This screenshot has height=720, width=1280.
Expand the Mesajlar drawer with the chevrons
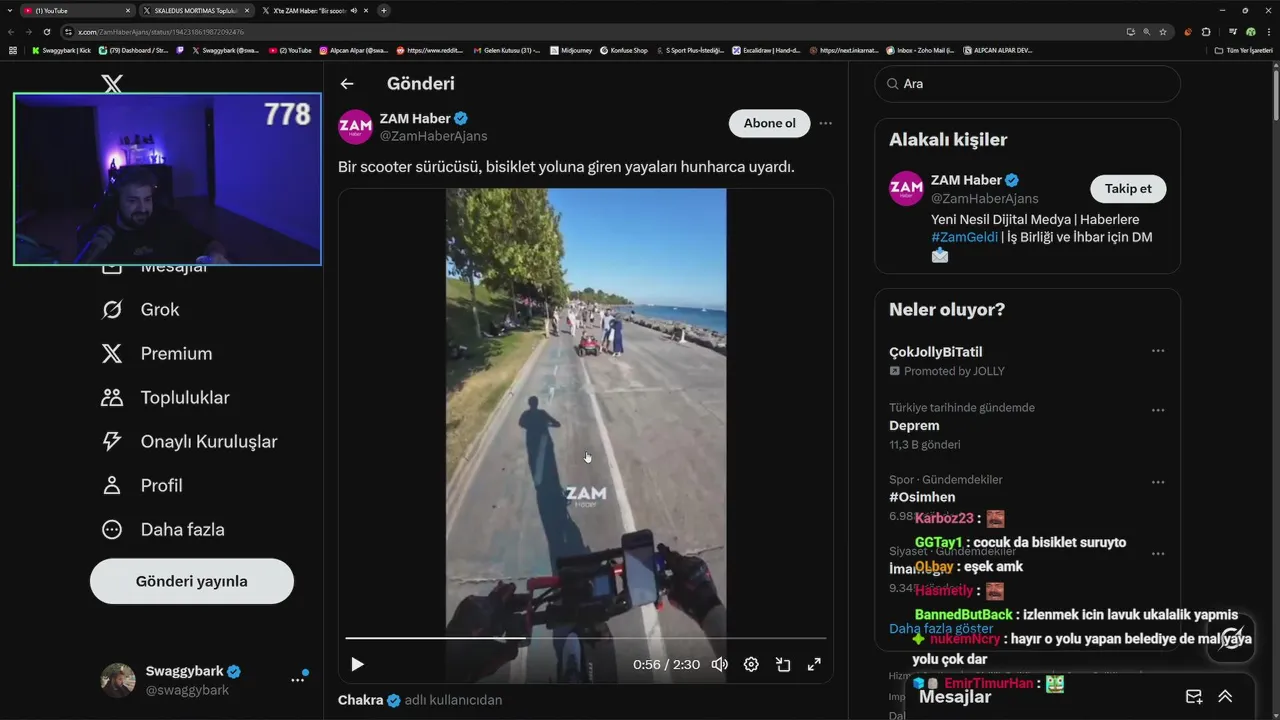(x=1225, y=697)
